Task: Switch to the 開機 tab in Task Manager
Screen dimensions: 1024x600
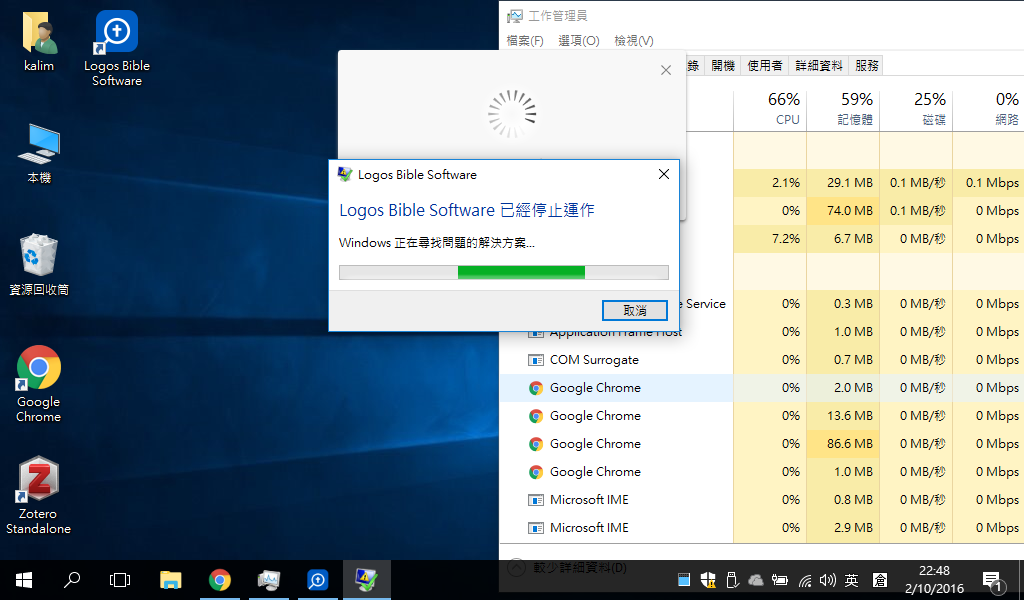Action: tap(723, 65)
